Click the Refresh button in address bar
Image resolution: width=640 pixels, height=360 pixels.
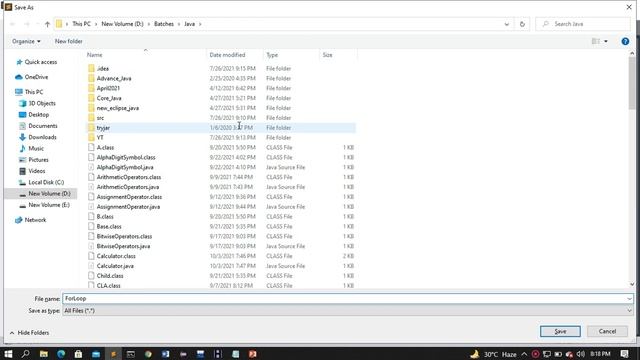coord(522,24)
